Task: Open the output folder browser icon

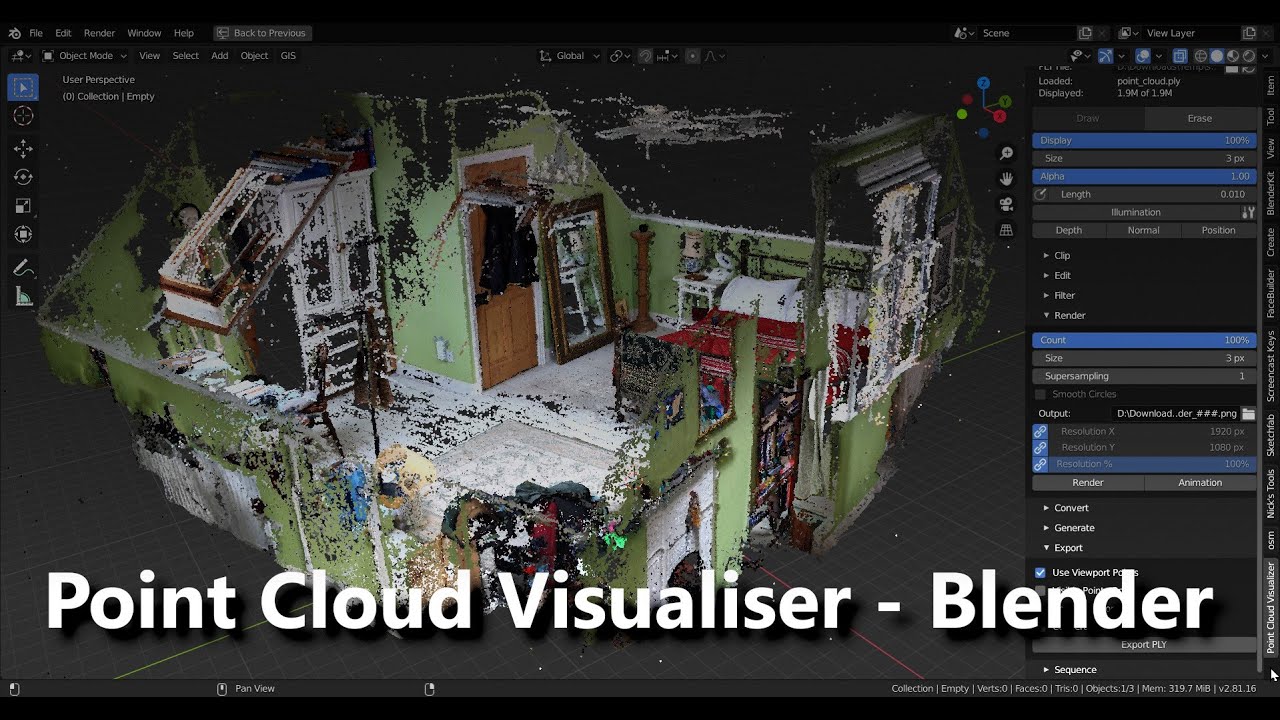Action: pyautogui.click(x=1249, y=413)
